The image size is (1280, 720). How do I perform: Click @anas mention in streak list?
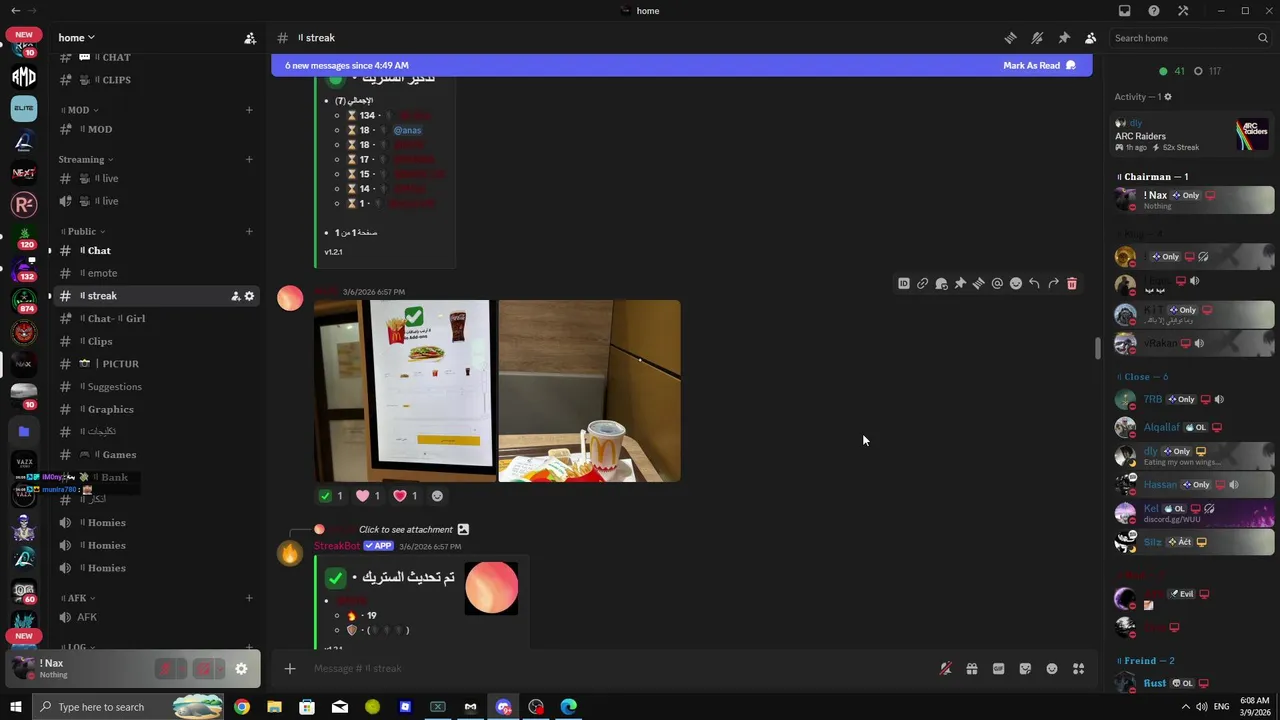pyautogui.click(x=407, y=130)
